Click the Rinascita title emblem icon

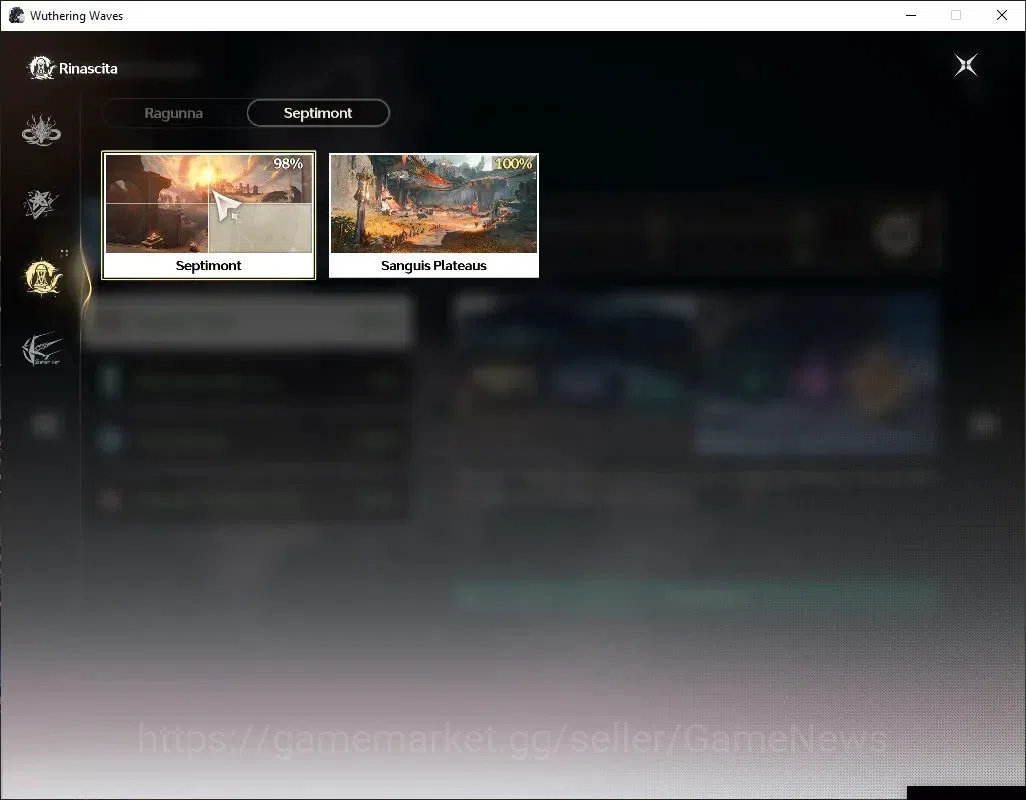(41, 68)
